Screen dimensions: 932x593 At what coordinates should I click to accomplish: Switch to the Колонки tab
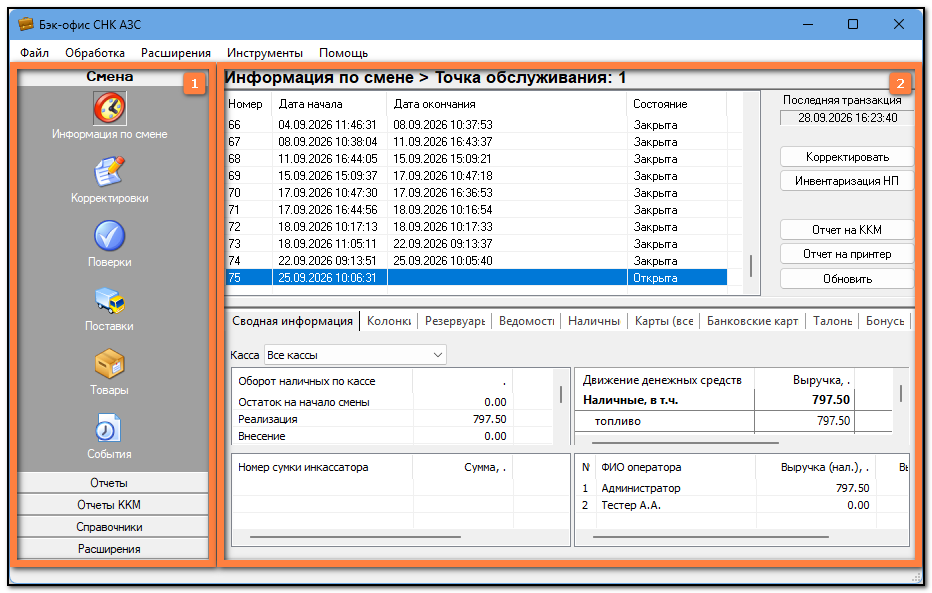pyautogui.click(x=389, y=321)
